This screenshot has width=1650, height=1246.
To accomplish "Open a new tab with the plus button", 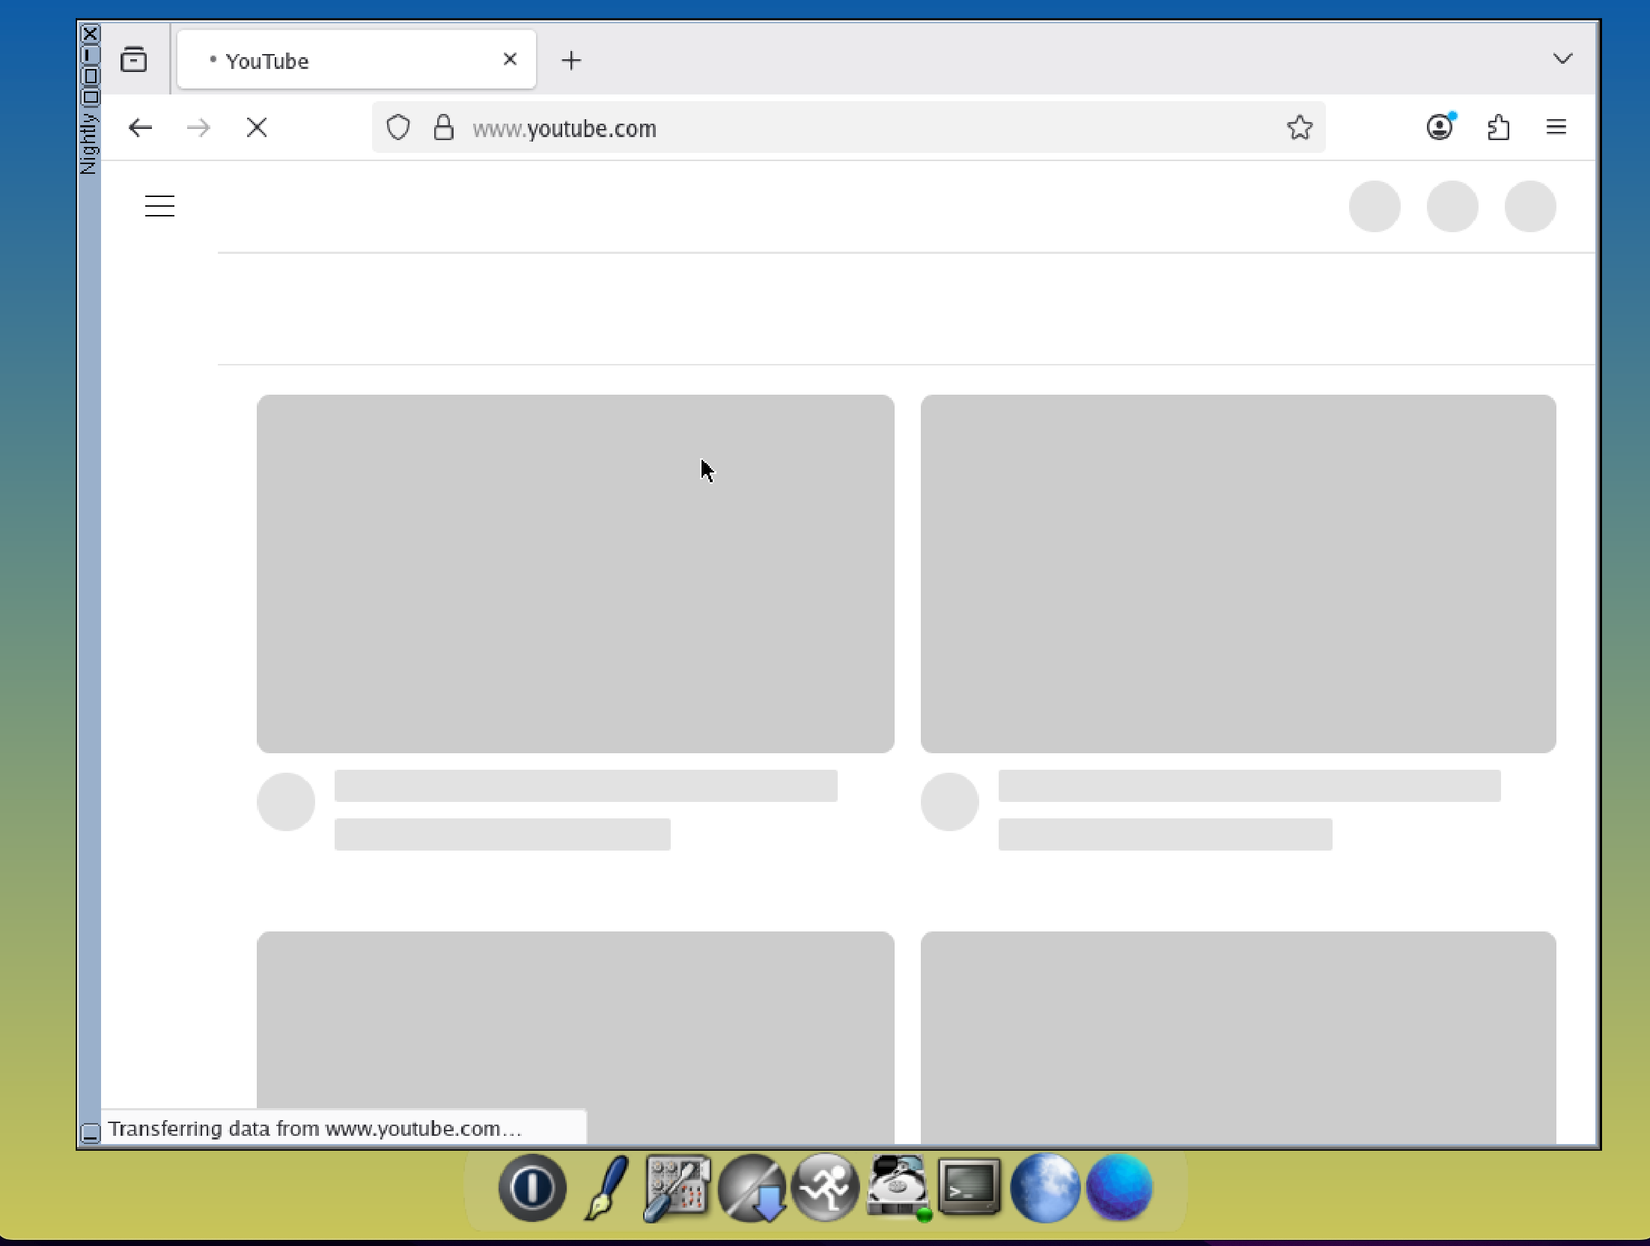I will [571, 60].
